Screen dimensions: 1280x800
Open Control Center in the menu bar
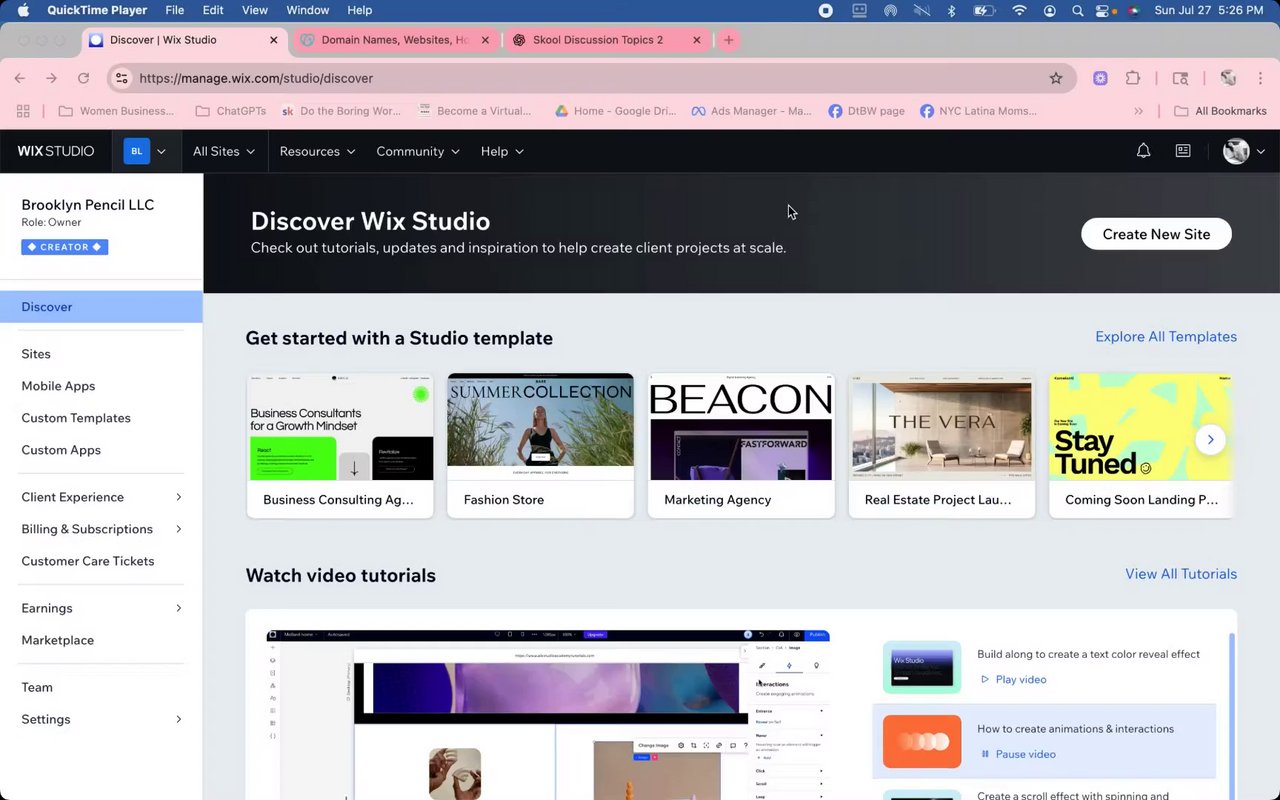click(1104, 10)
